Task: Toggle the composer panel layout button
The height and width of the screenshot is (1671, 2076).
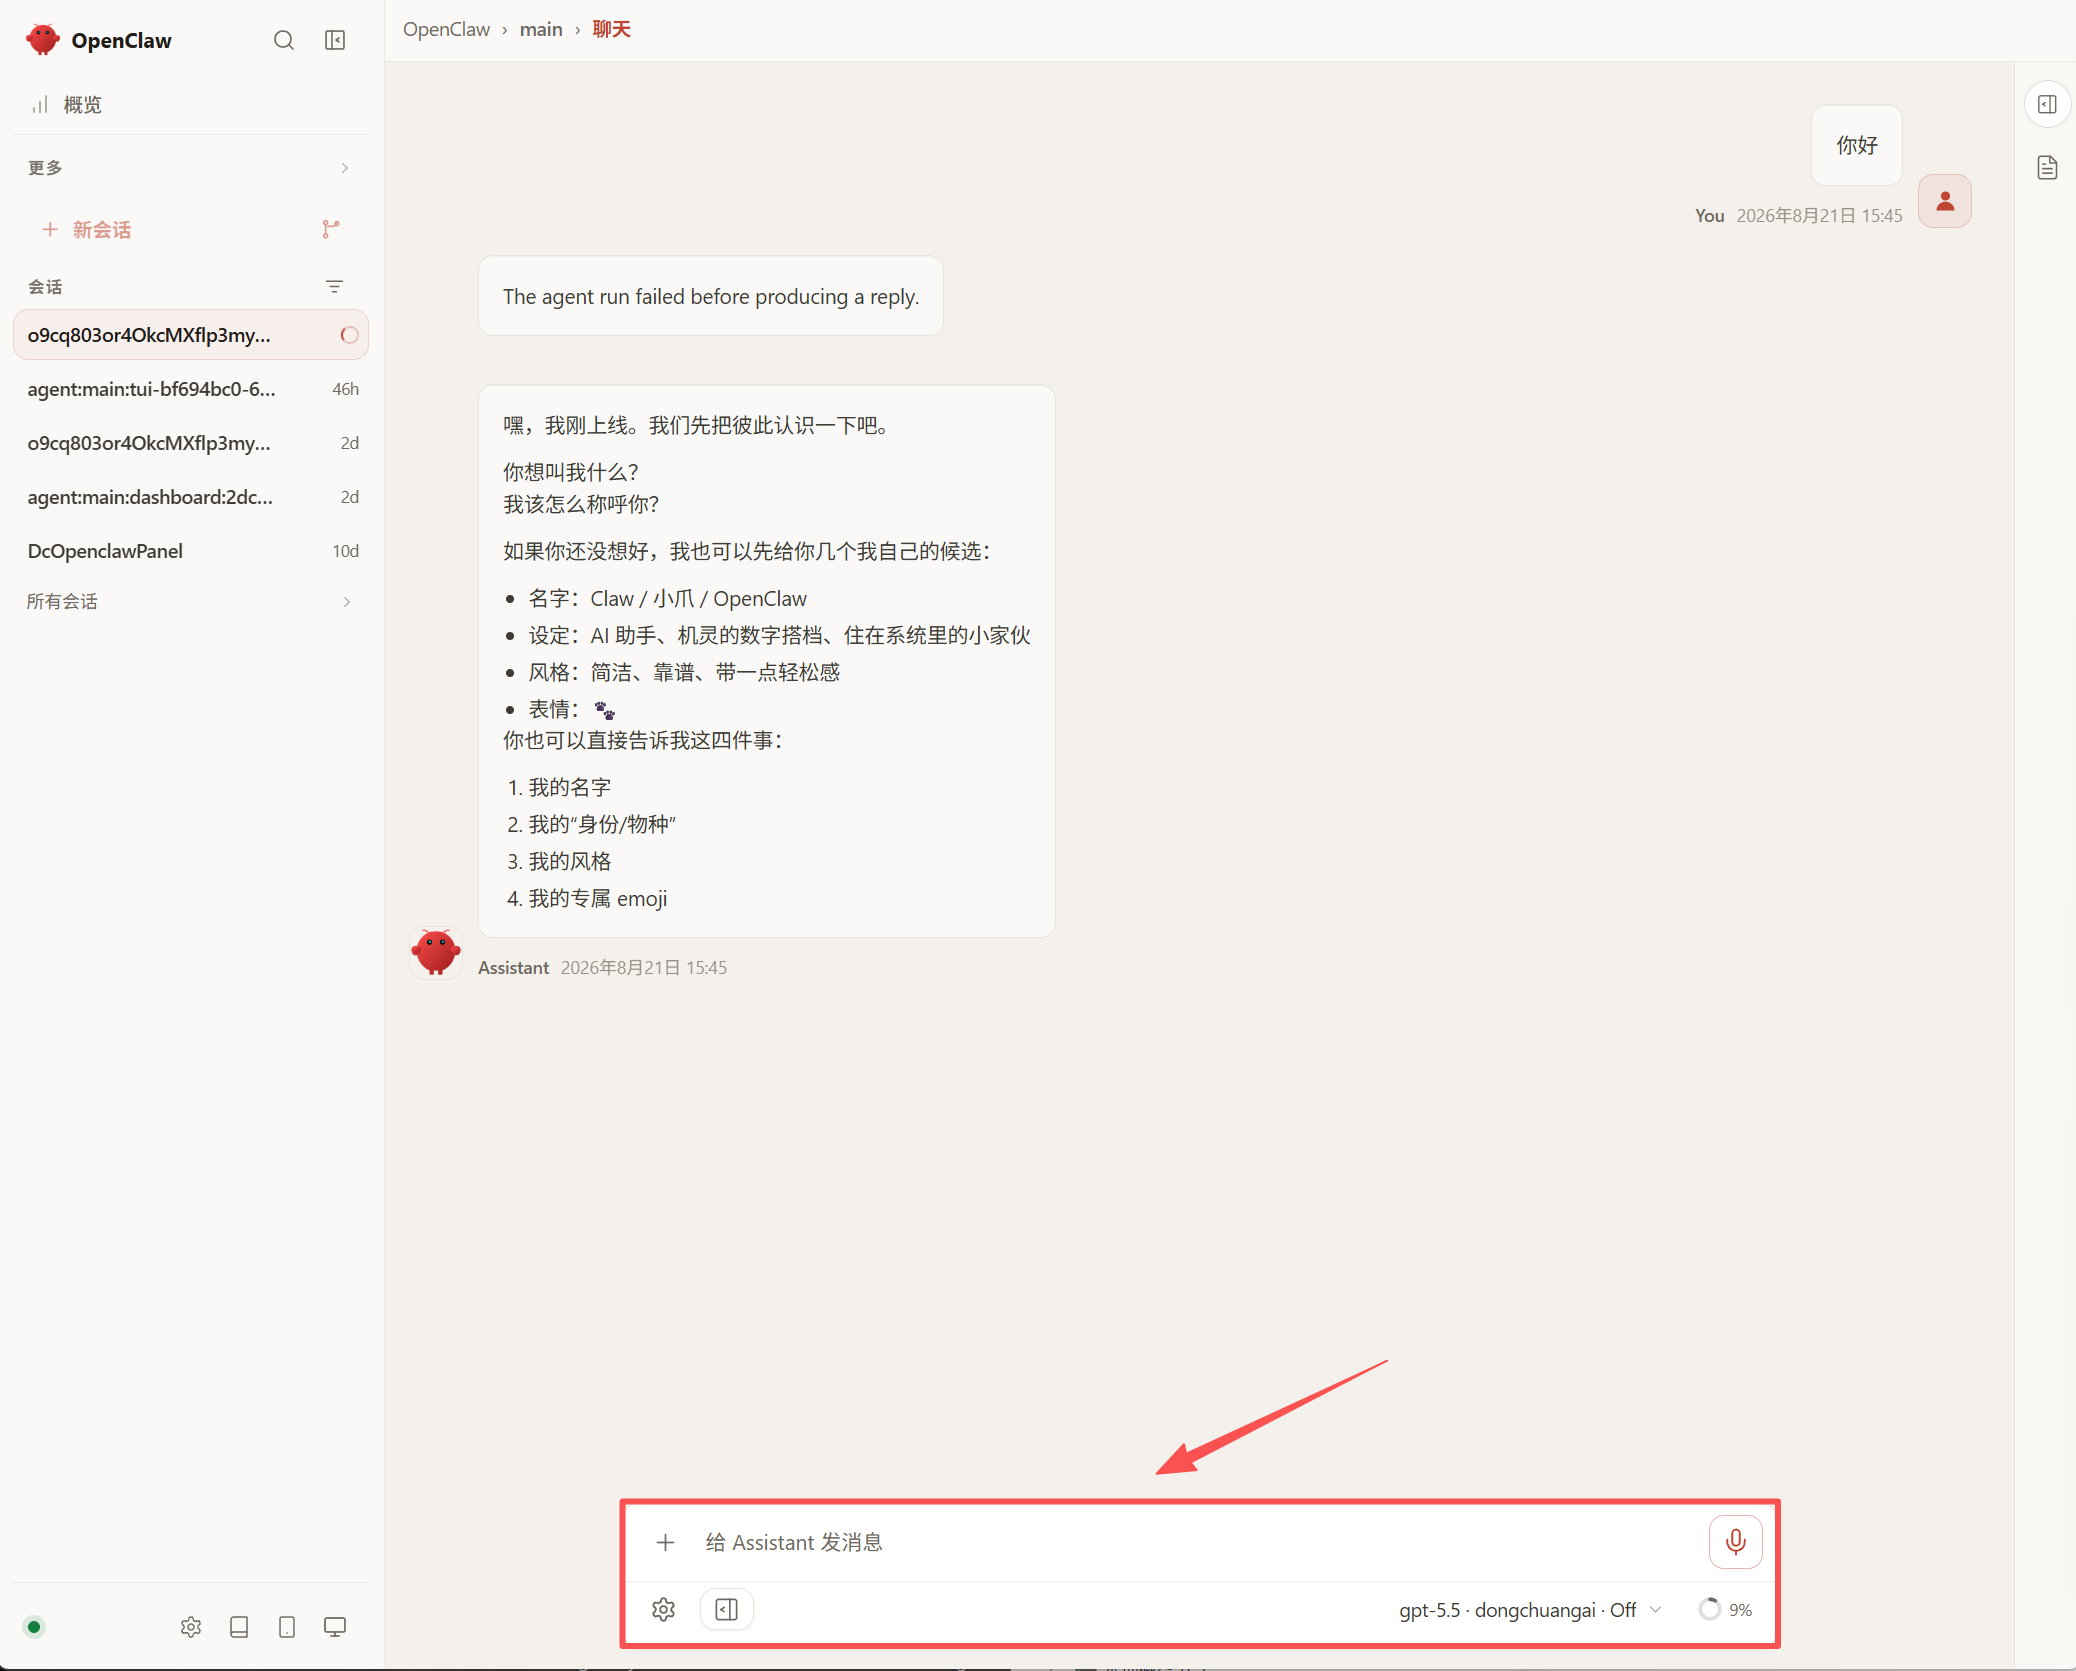Action: [727, 1610]
